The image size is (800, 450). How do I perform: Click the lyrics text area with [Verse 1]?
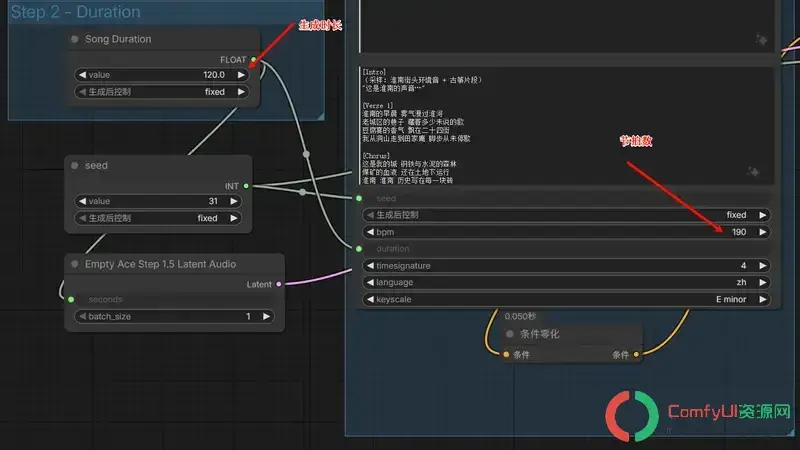tap(566, 126)
